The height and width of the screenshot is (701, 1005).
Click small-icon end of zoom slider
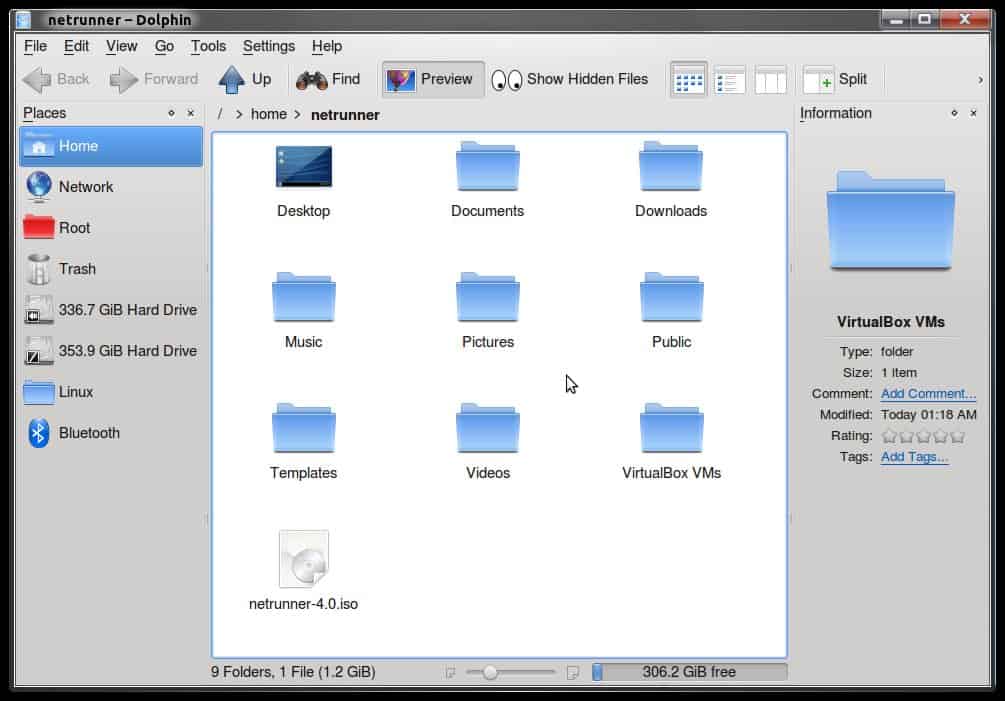coord(450,672)
